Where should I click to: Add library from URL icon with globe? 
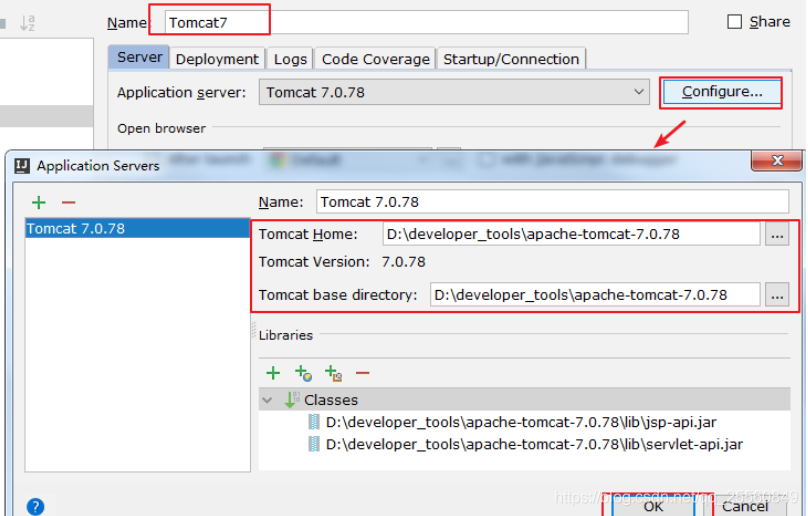304,373
